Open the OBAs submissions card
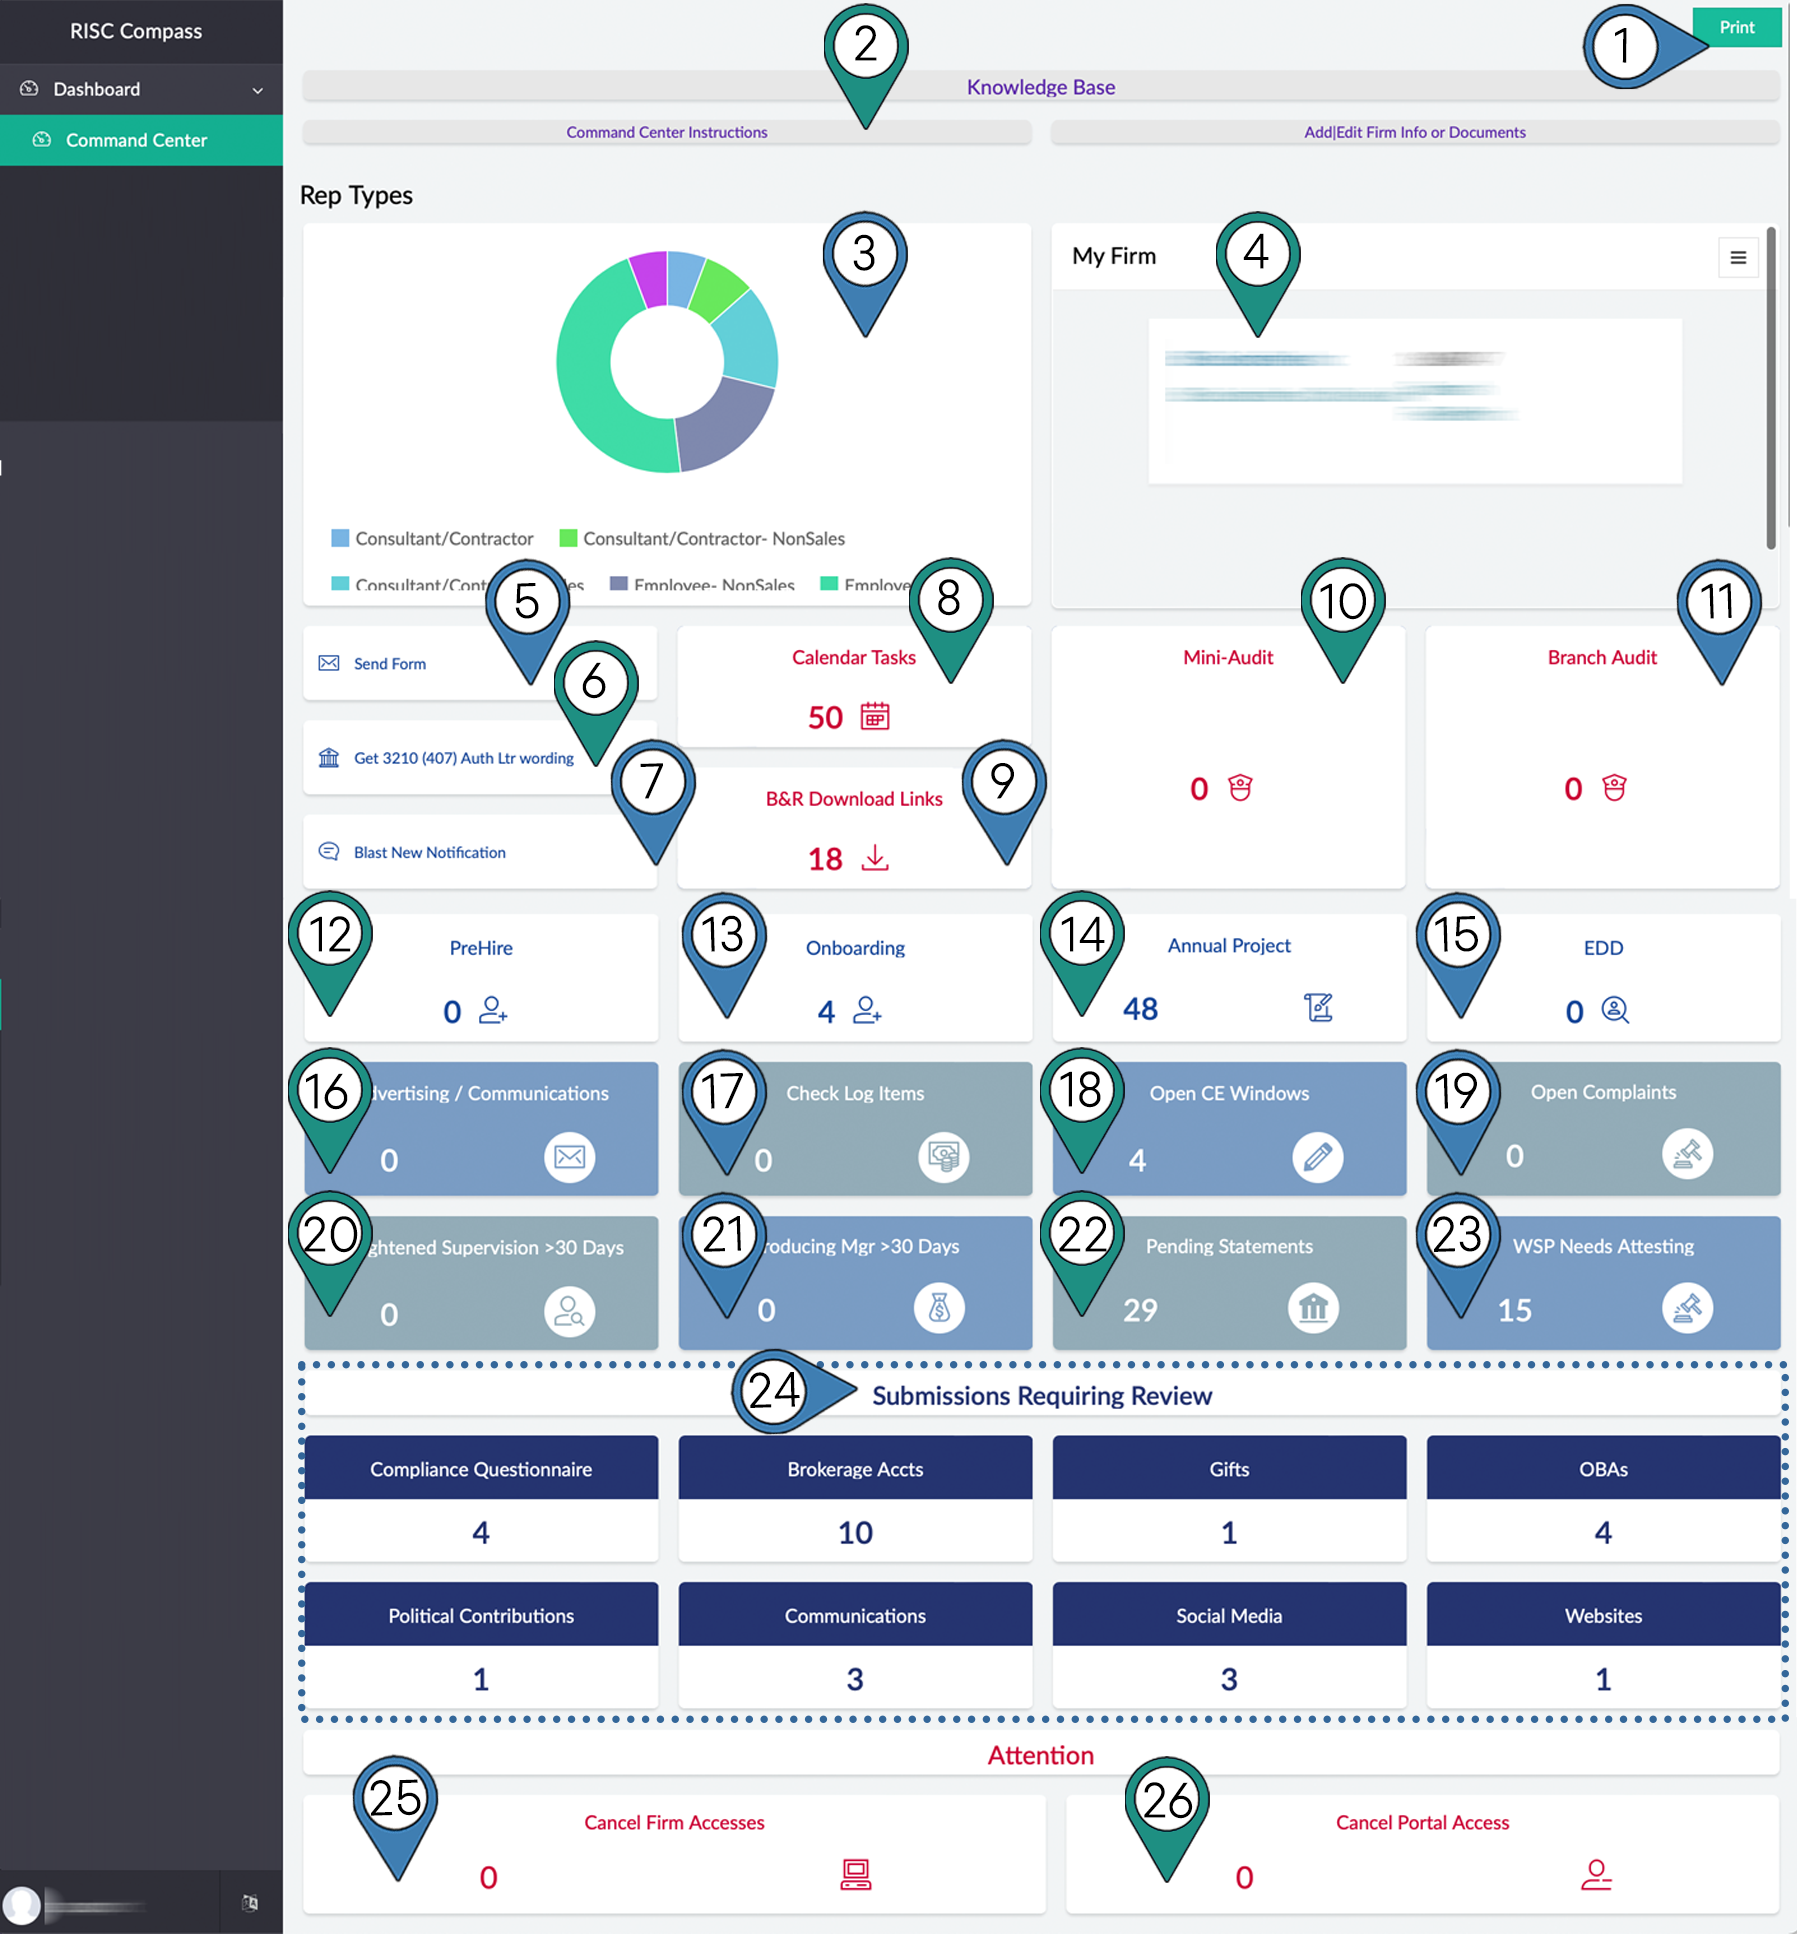Screen dimensions: 1797x1934 pyautogui.click(x=1603, y=1498)
